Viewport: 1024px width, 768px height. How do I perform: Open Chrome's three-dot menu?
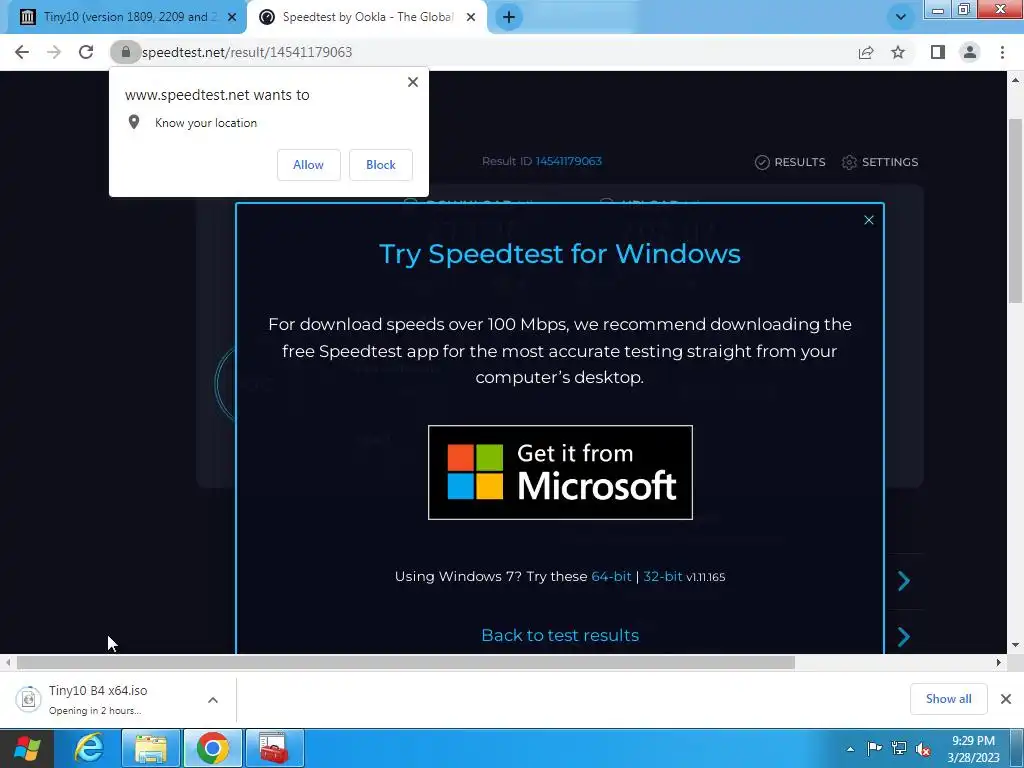(1002, 52)
